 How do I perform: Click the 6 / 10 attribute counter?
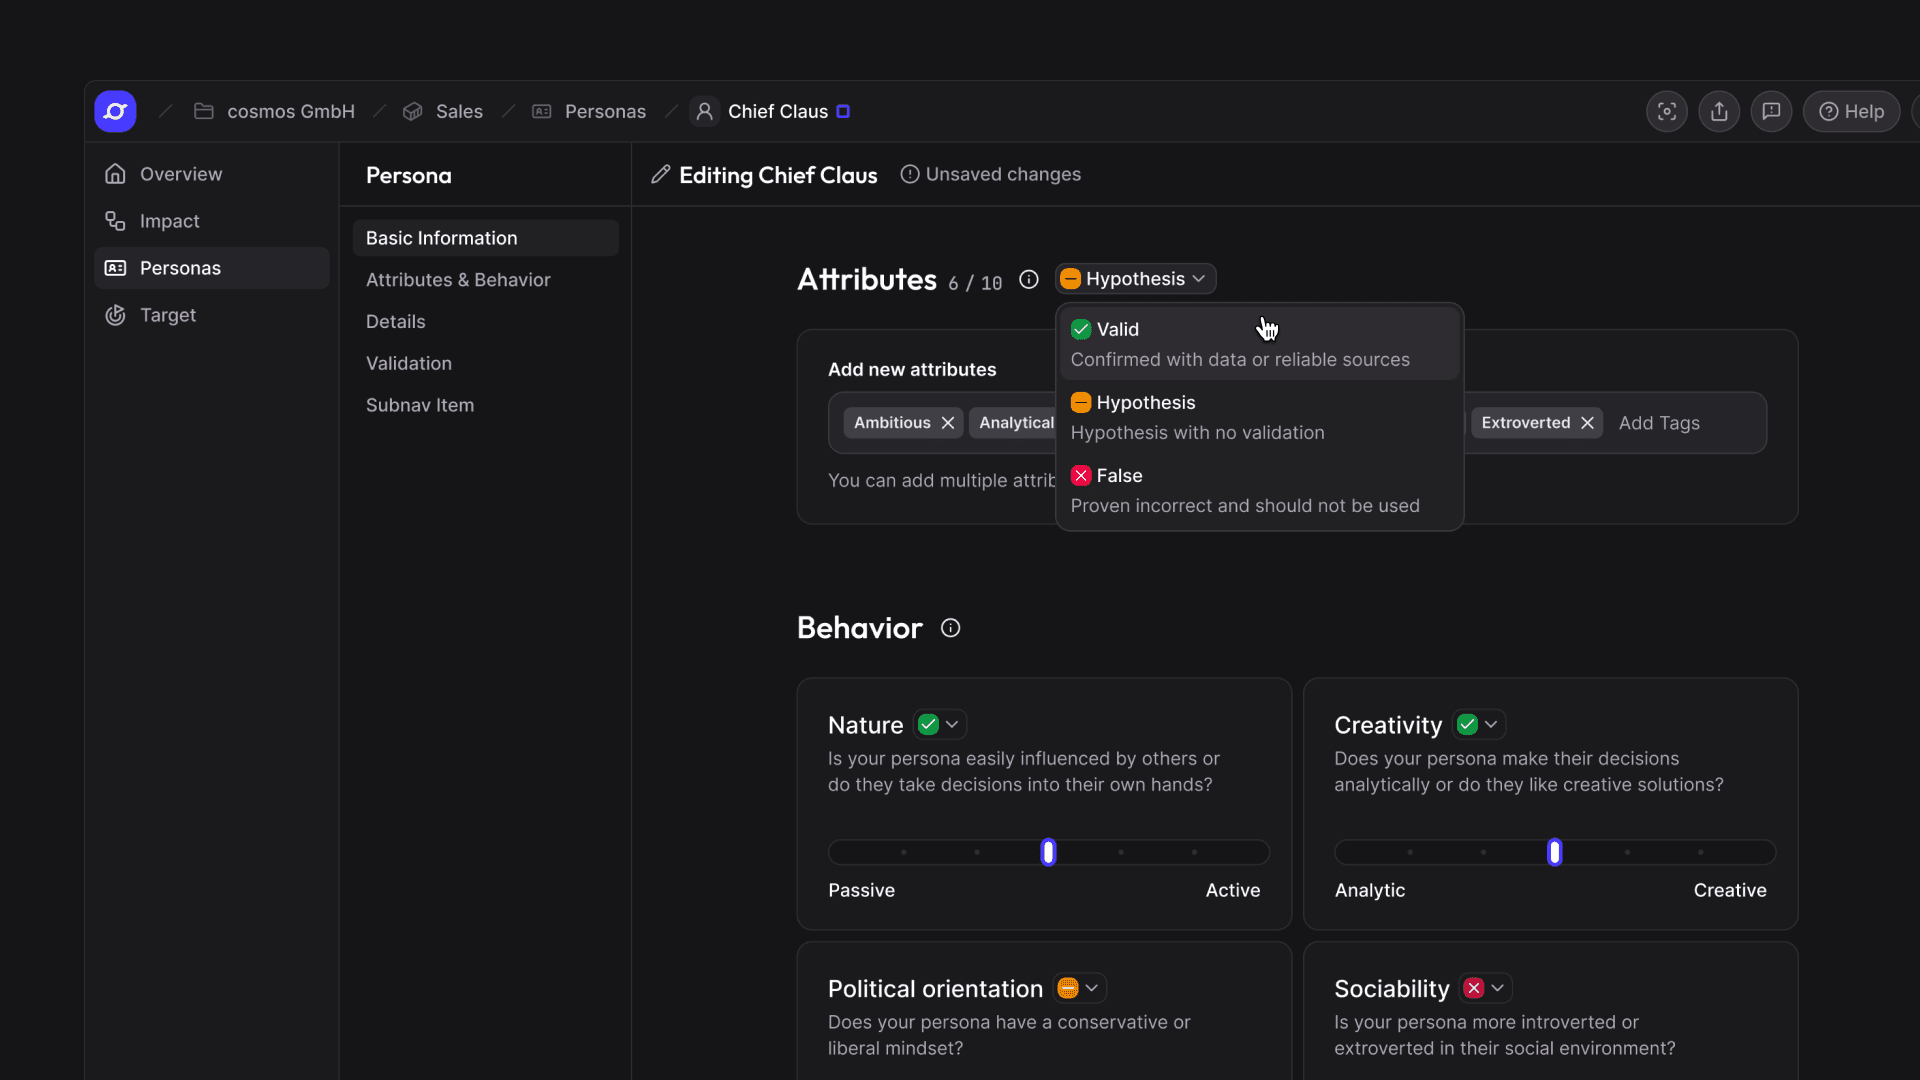click(975, 283)
